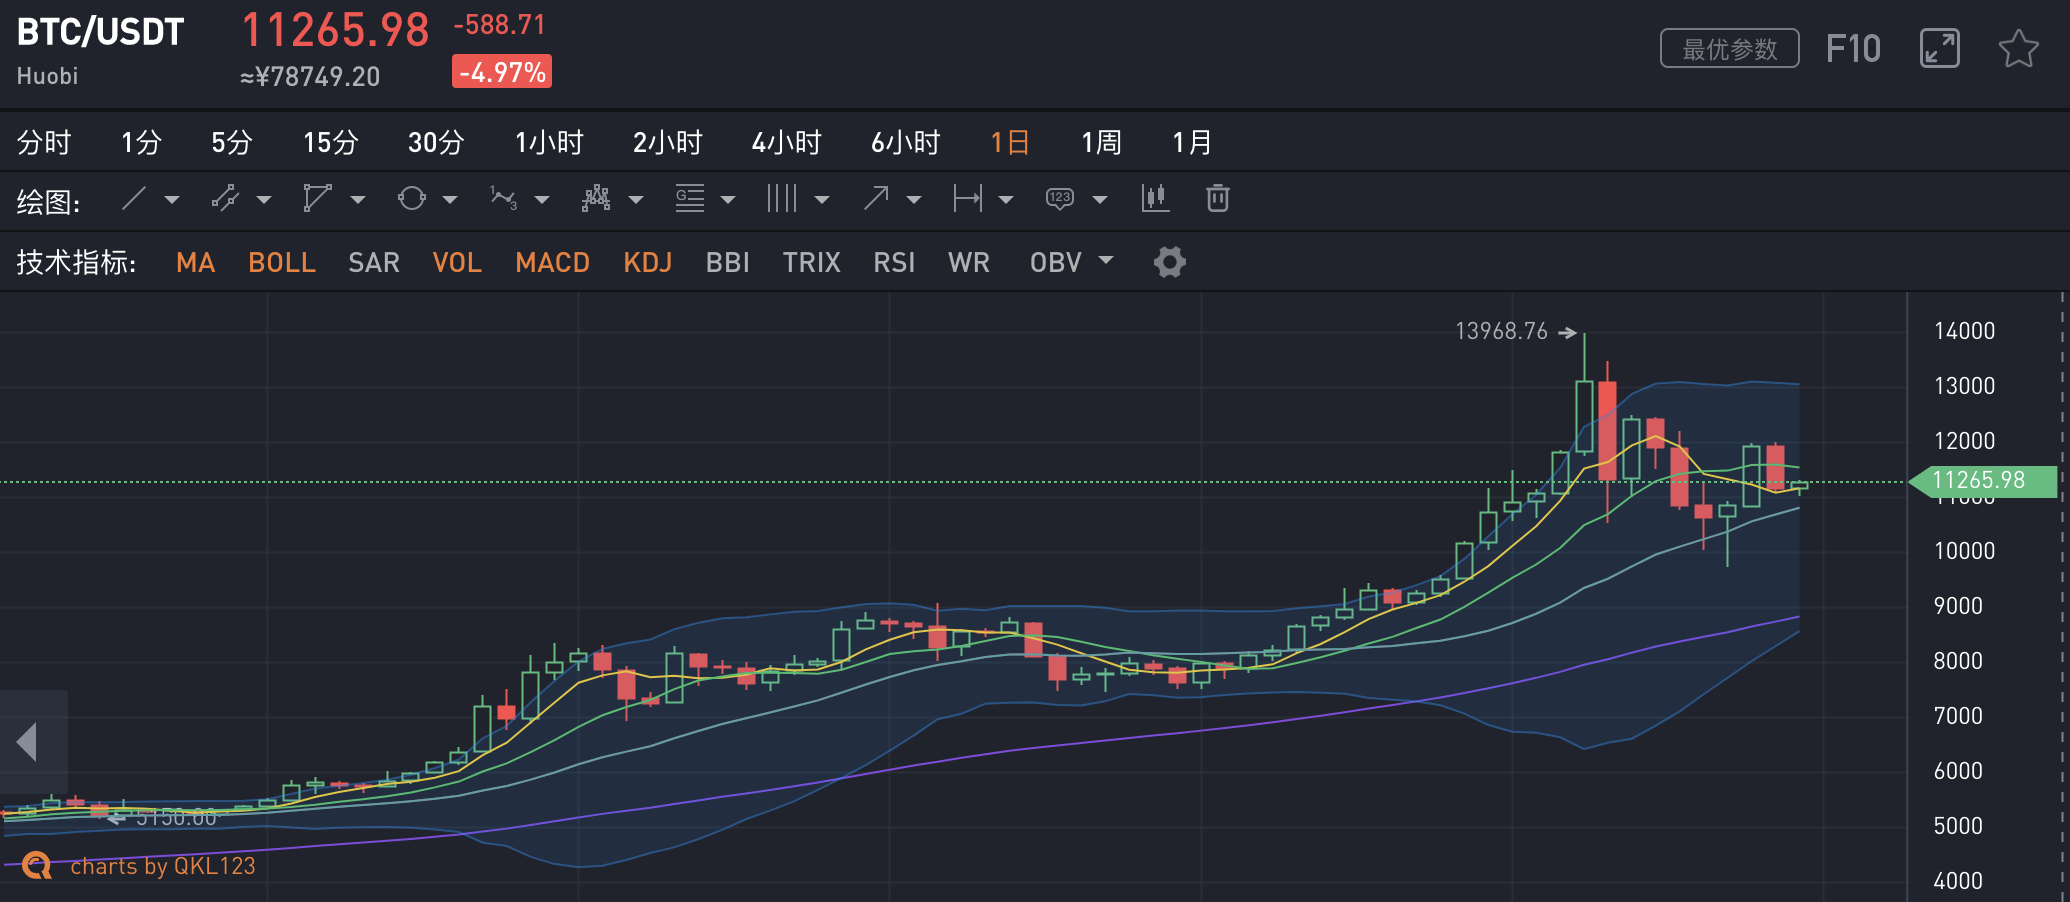Enable the OBV indicator
Viewport: 2070px width, 902px height.
click(x=1056, y=262)
